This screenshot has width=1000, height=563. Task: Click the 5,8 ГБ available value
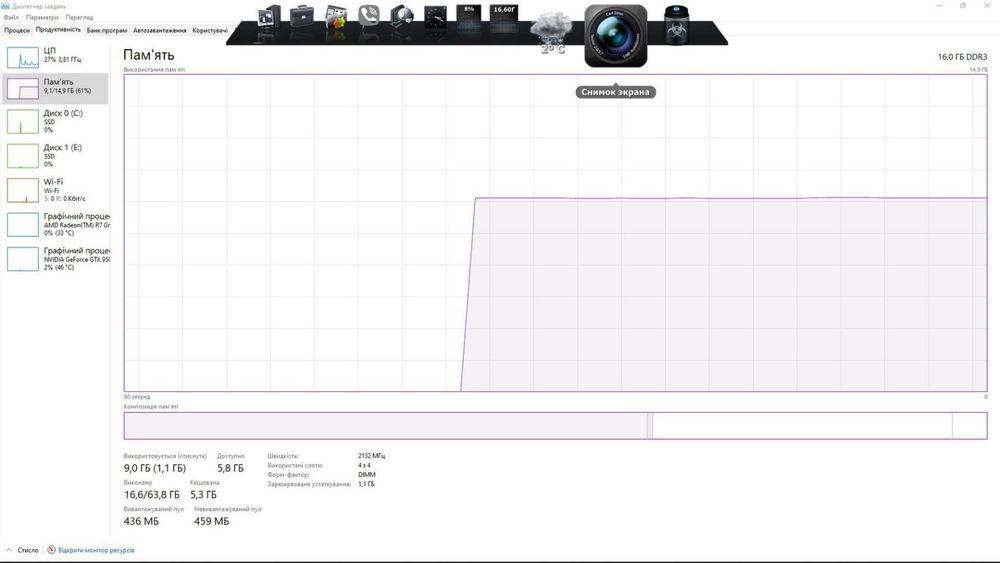[230, 468]
